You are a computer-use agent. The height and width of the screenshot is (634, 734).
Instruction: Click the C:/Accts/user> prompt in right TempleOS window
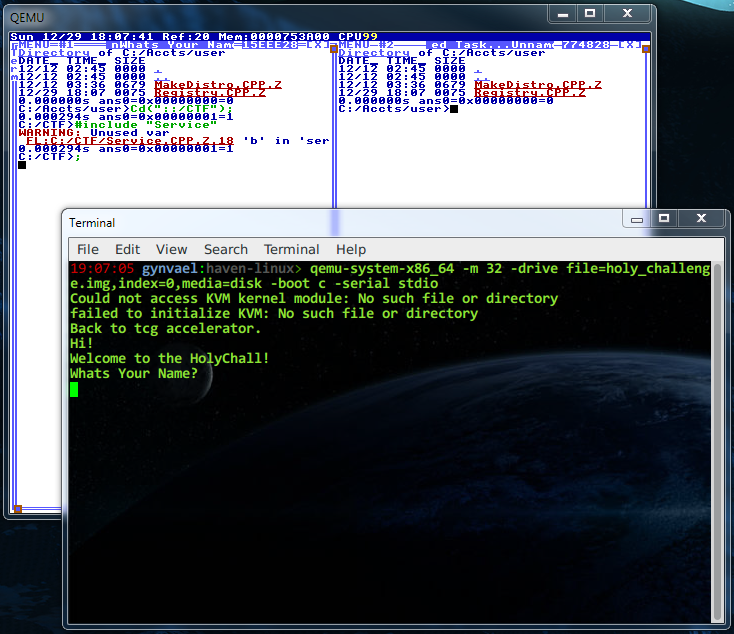click(394, 109)
